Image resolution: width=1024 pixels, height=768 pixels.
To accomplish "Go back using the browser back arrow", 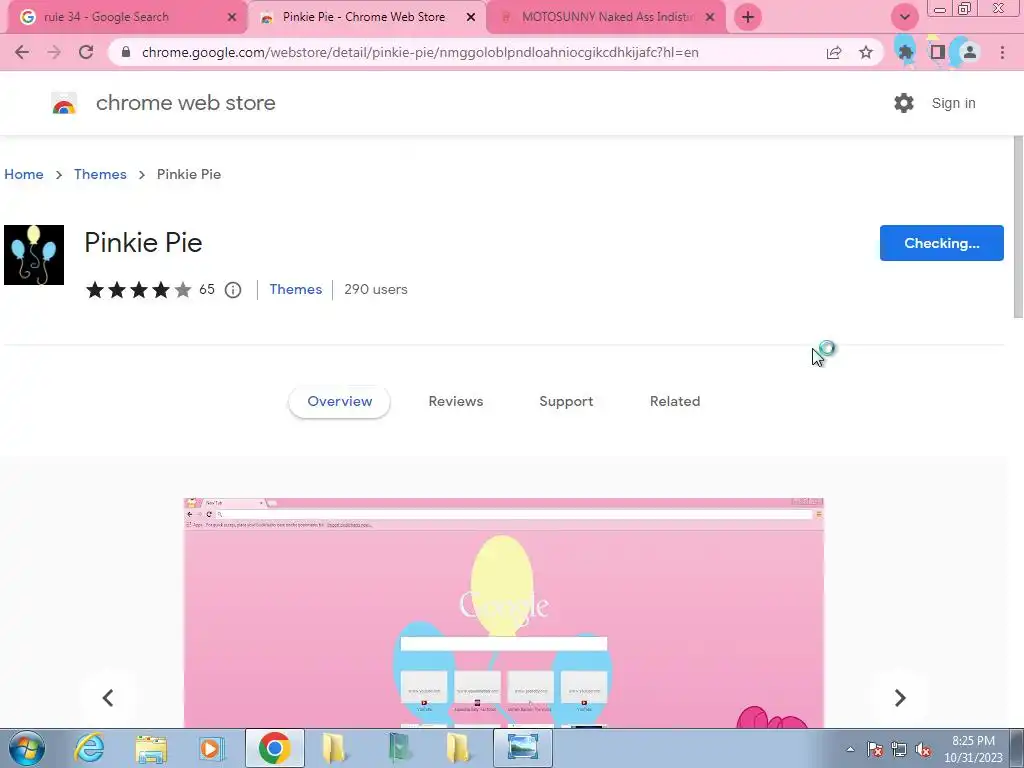I will [22, 52].
